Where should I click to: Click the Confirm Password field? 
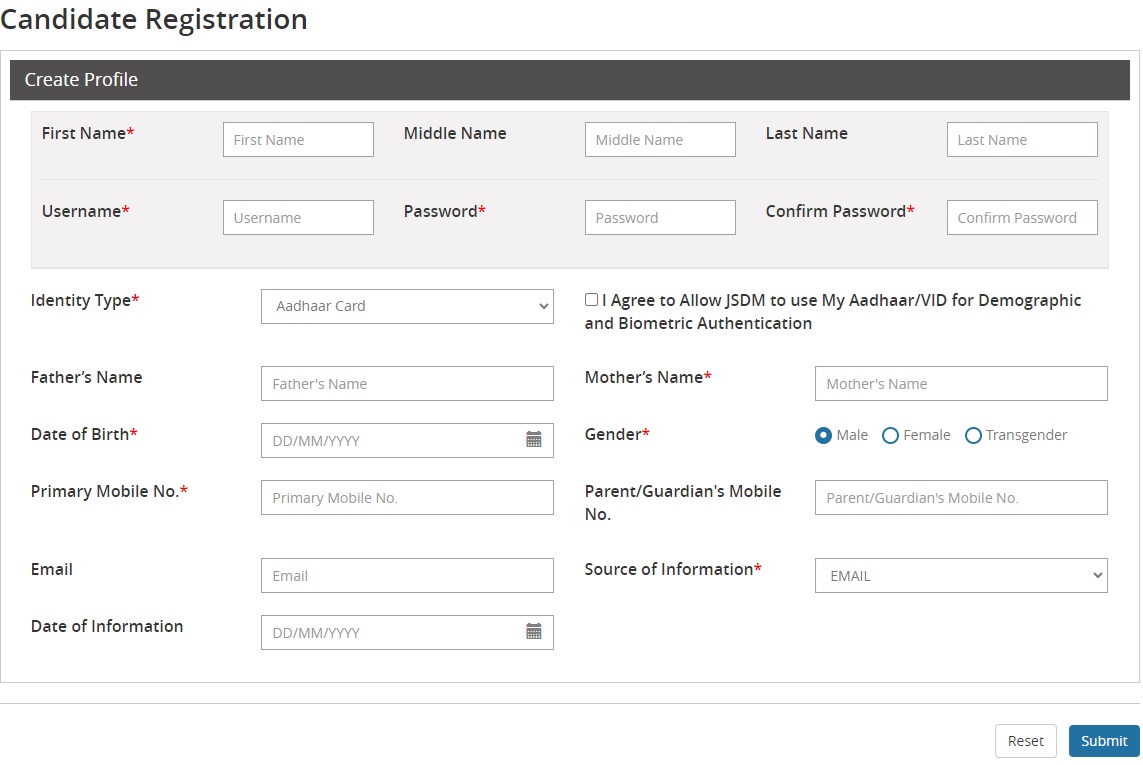tap(1021, 218)
